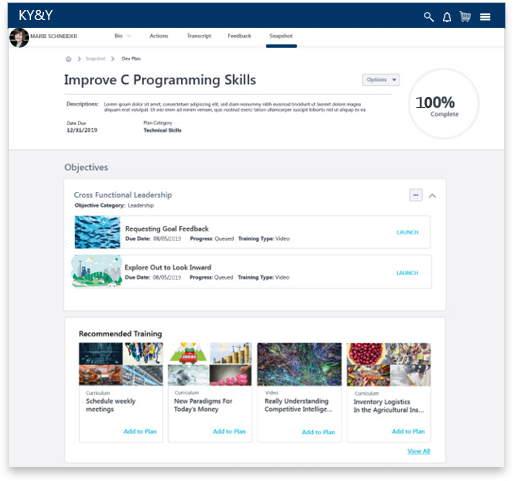
Task: Go to home via breadcrumb house icon
Action: click(68, 59)
